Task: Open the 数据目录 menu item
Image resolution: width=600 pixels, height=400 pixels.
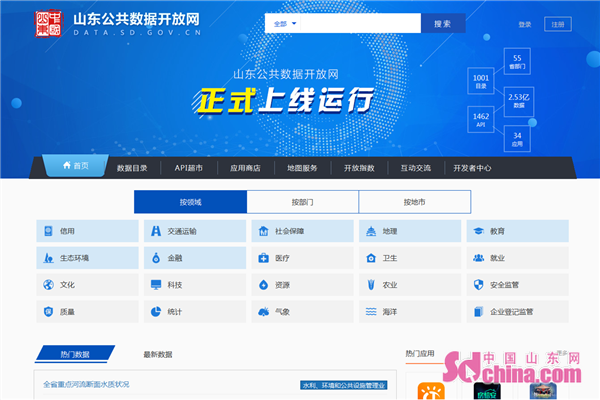Action: coord(132,168)
